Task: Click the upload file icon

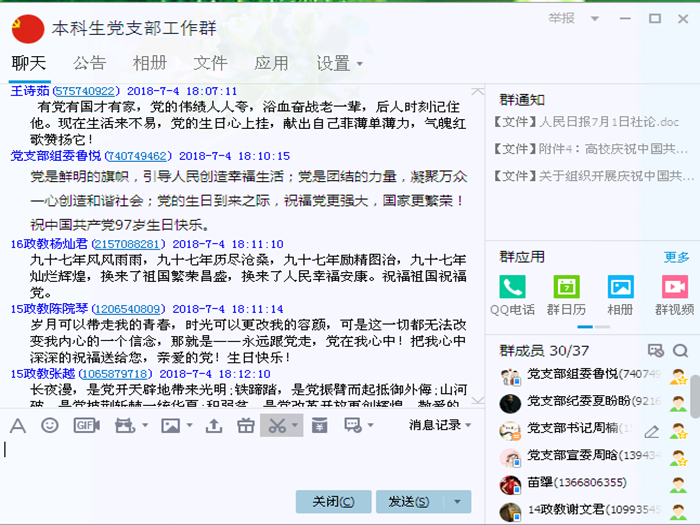Action: tap(214, 425)
